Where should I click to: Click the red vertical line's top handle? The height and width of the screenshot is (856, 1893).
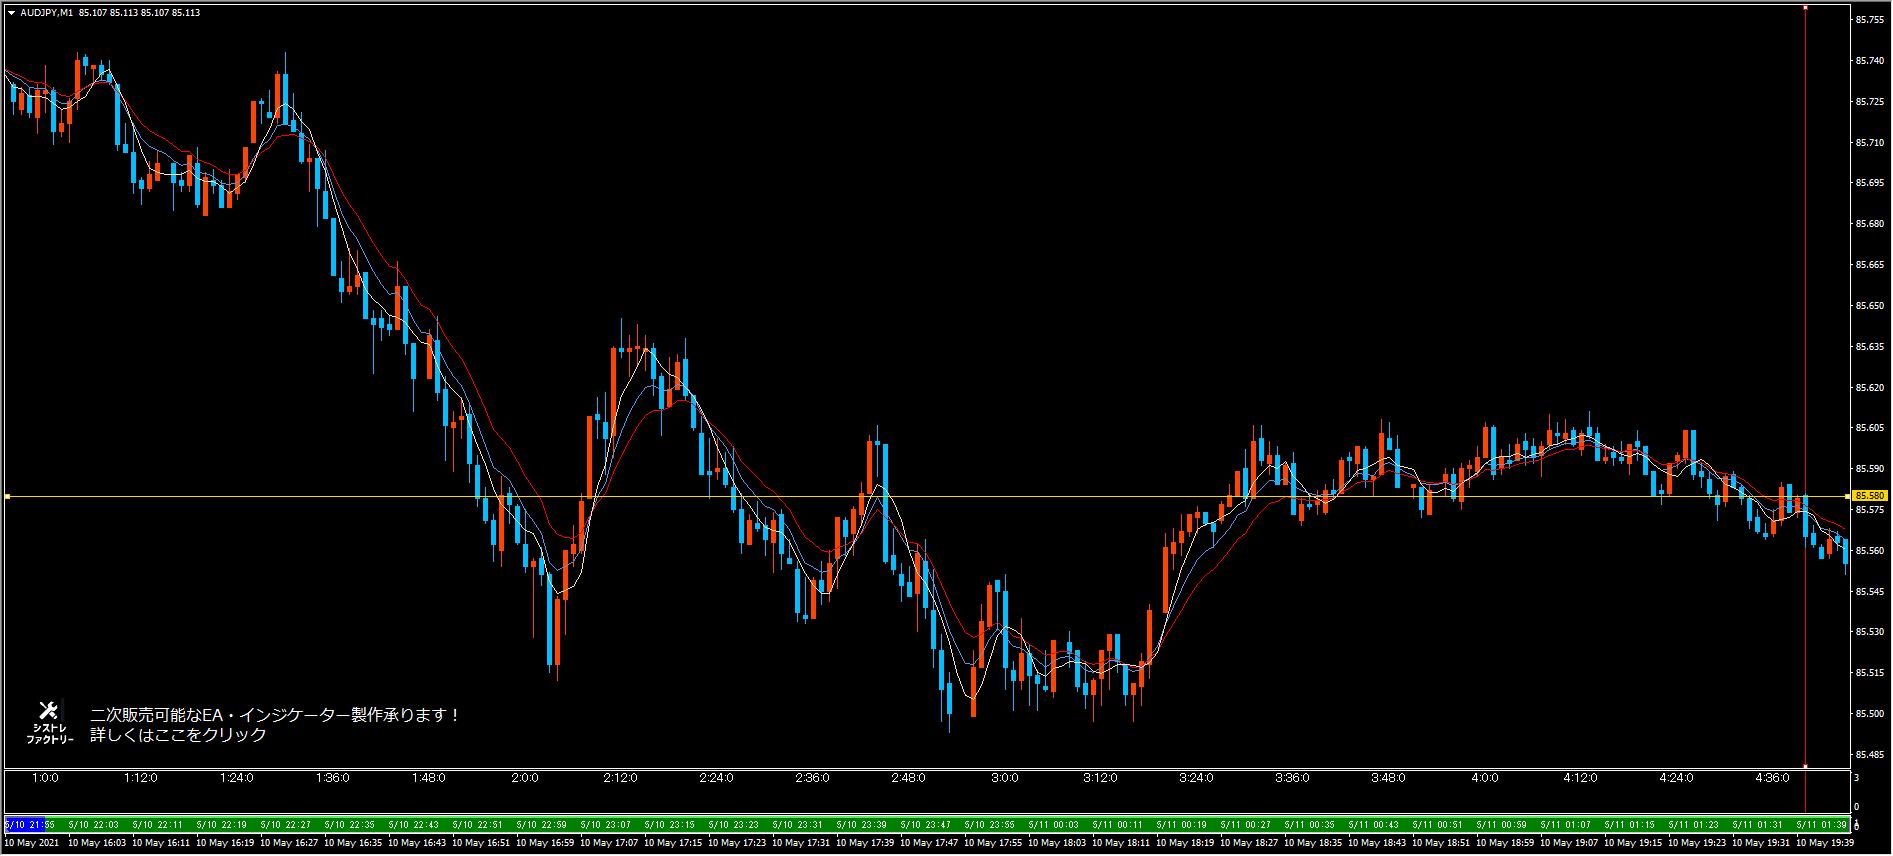point(1805,8)
